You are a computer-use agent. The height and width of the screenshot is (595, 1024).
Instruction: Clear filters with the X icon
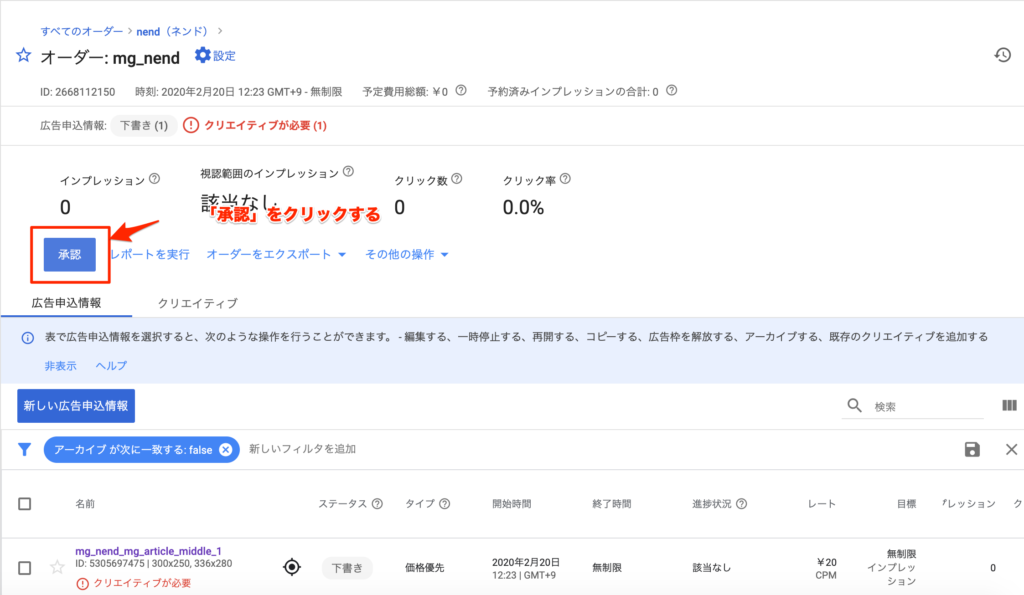[1011, 449]
